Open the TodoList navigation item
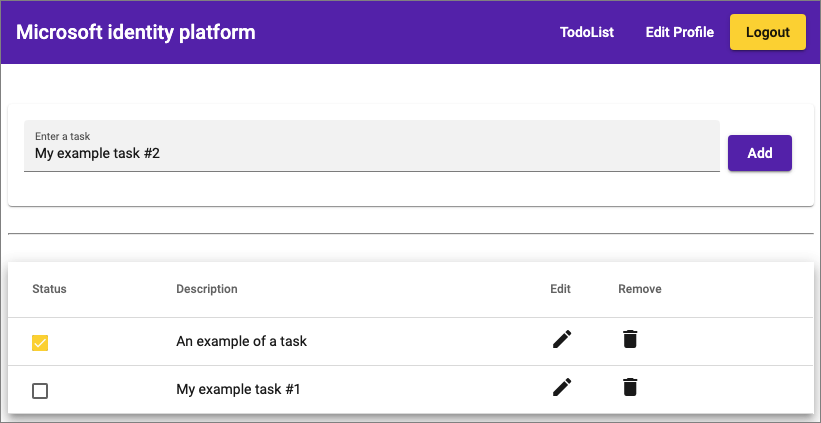This screenshot has height=423, width=821. [587, 32]
